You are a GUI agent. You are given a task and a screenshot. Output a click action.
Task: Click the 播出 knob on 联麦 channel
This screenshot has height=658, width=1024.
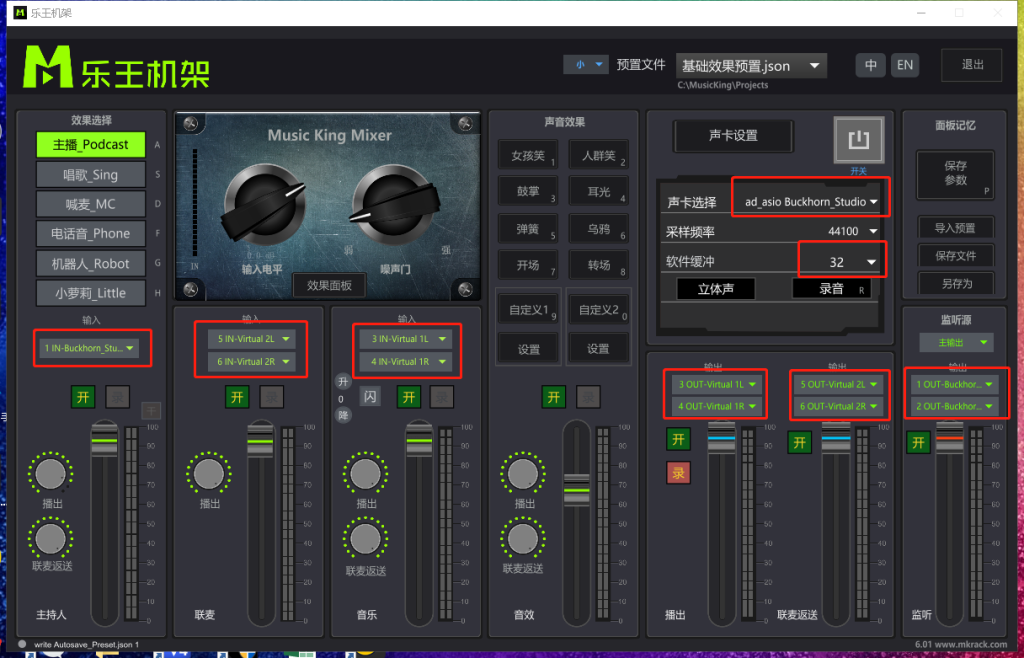tap(208, 475)
